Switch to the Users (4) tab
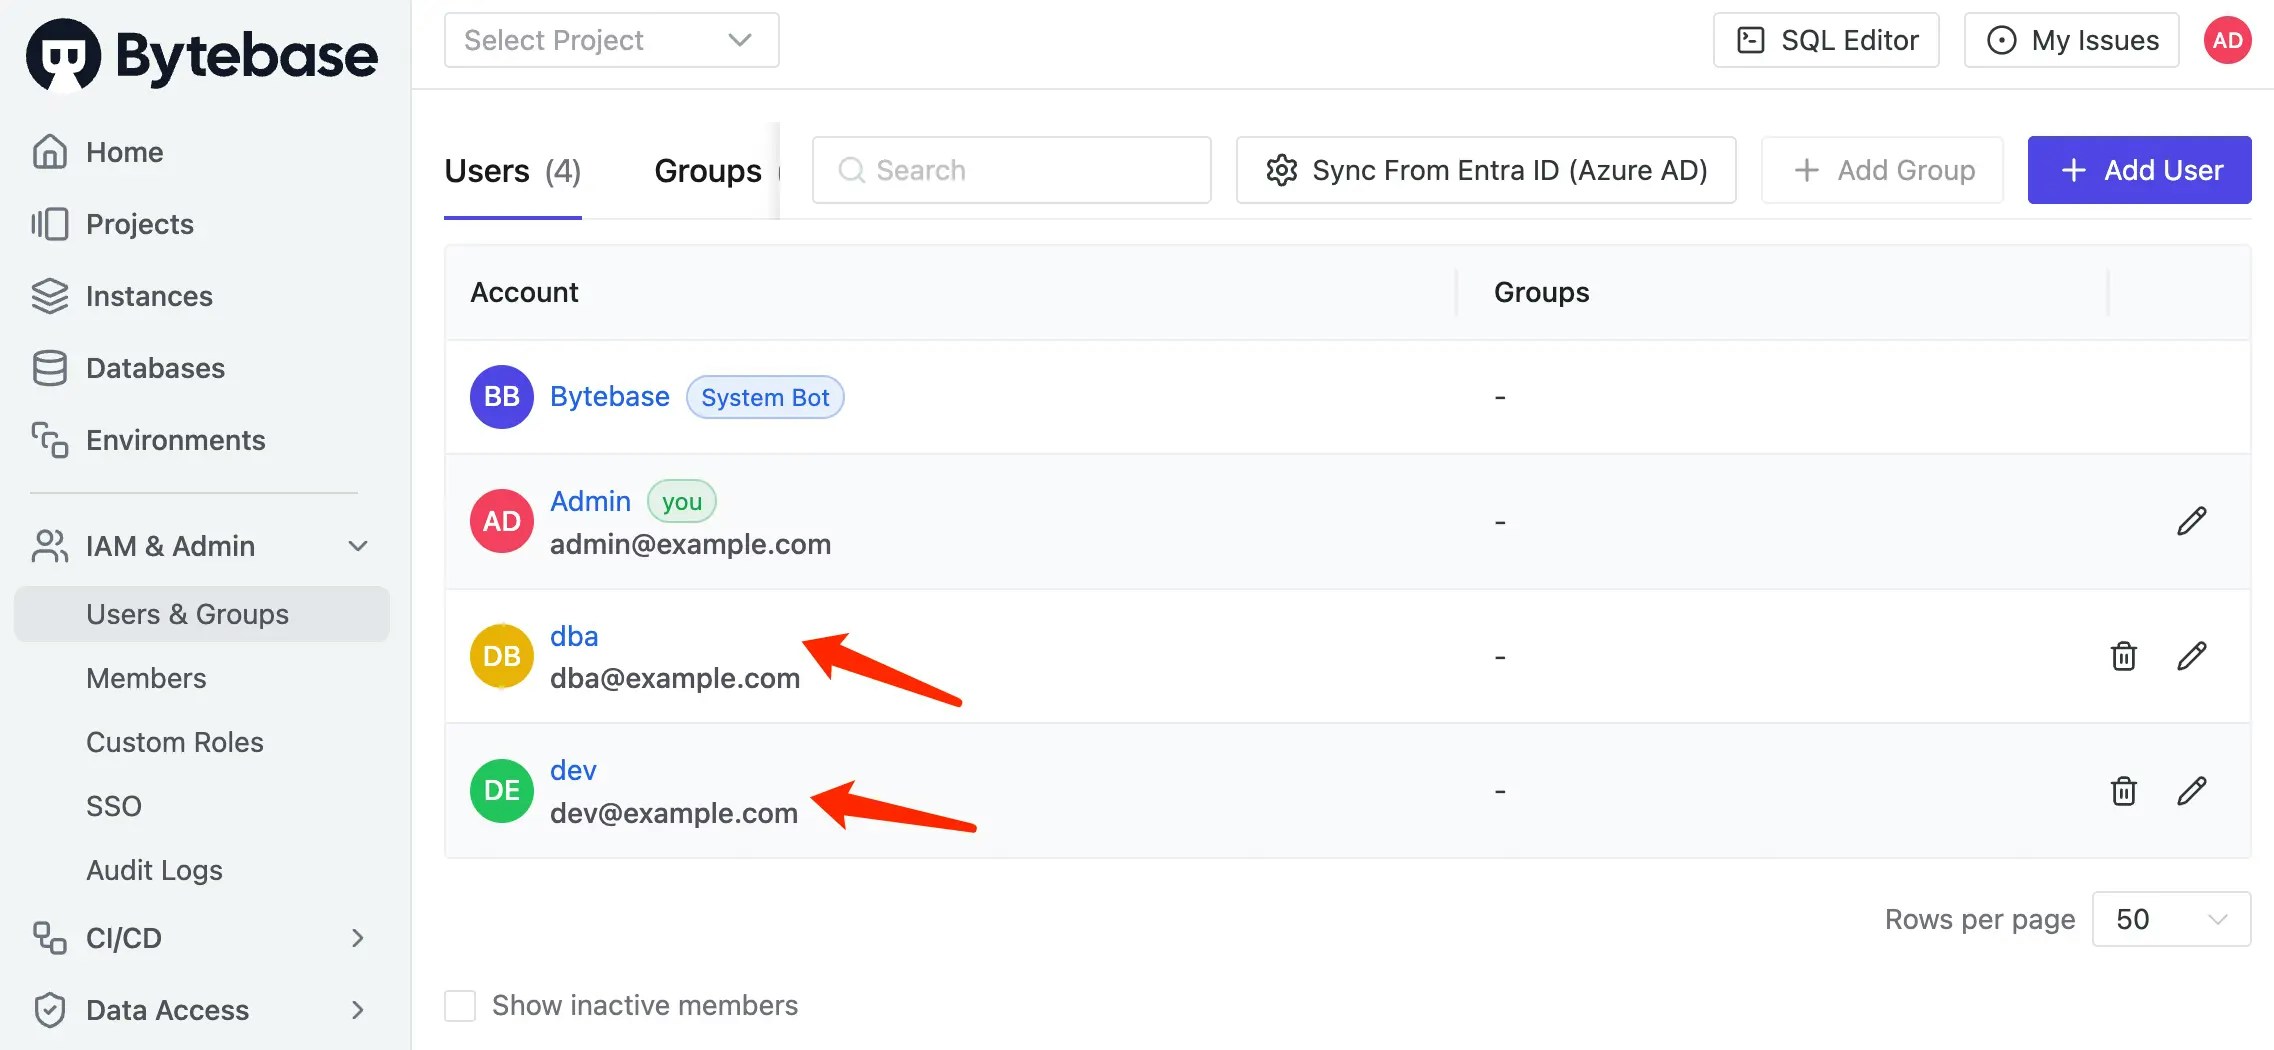Viewport: 2274px width, 1050px height. (x=513, y=171)
